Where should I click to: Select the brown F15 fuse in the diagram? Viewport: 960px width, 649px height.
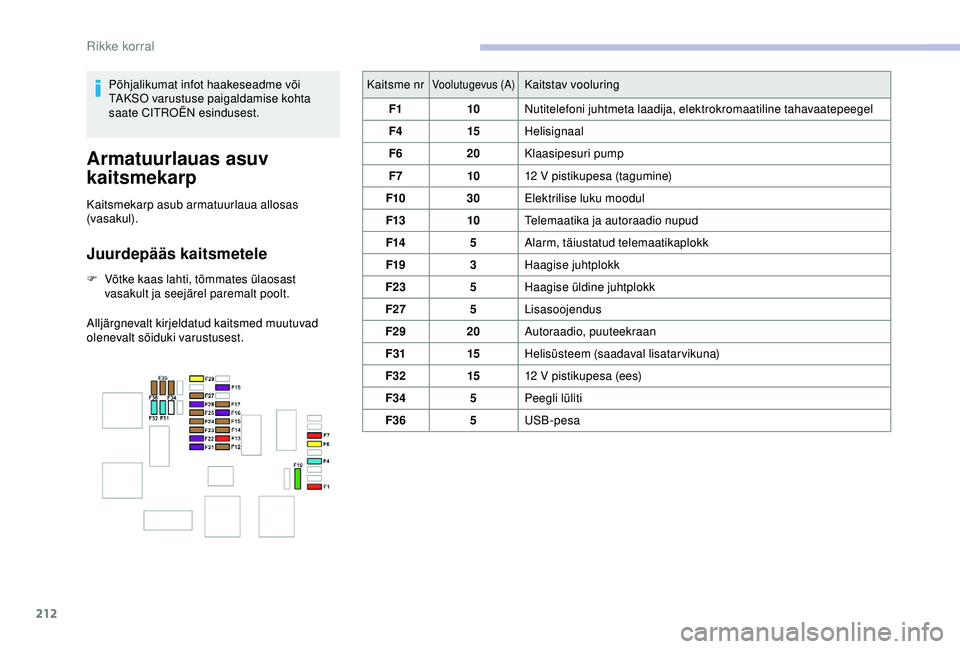(x=223, y=421)
